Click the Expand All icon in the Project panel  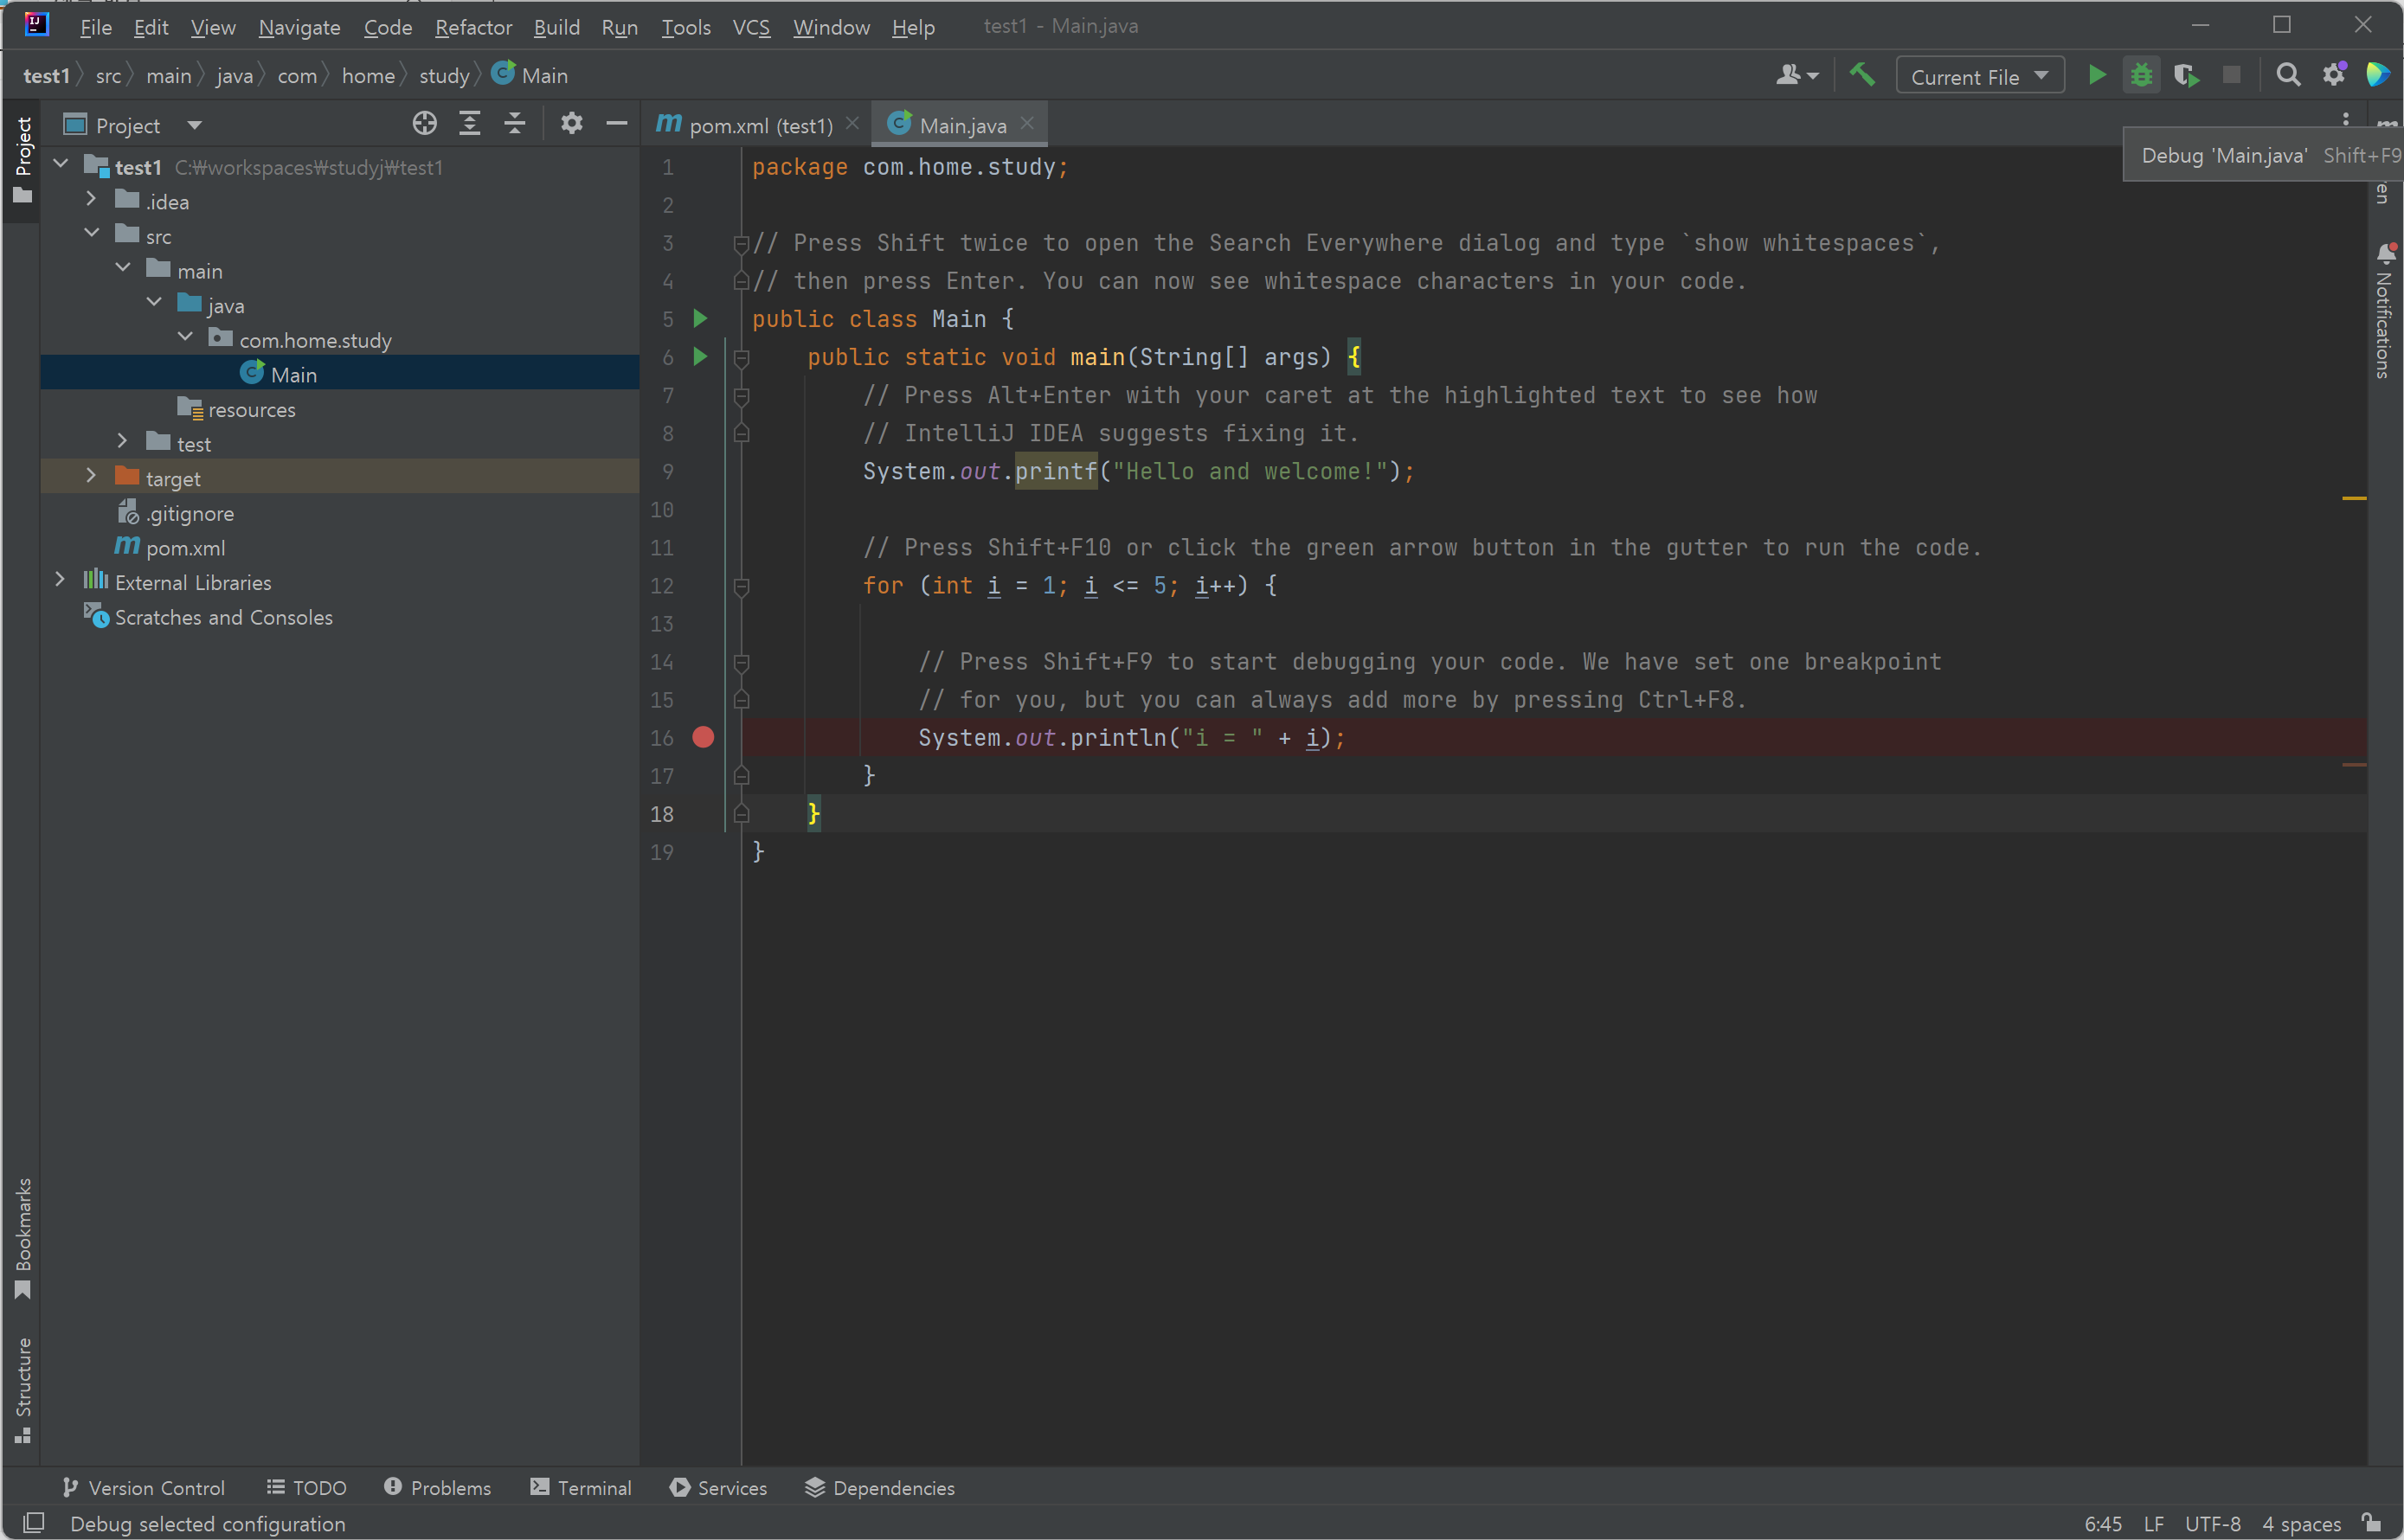pos(469,123)
